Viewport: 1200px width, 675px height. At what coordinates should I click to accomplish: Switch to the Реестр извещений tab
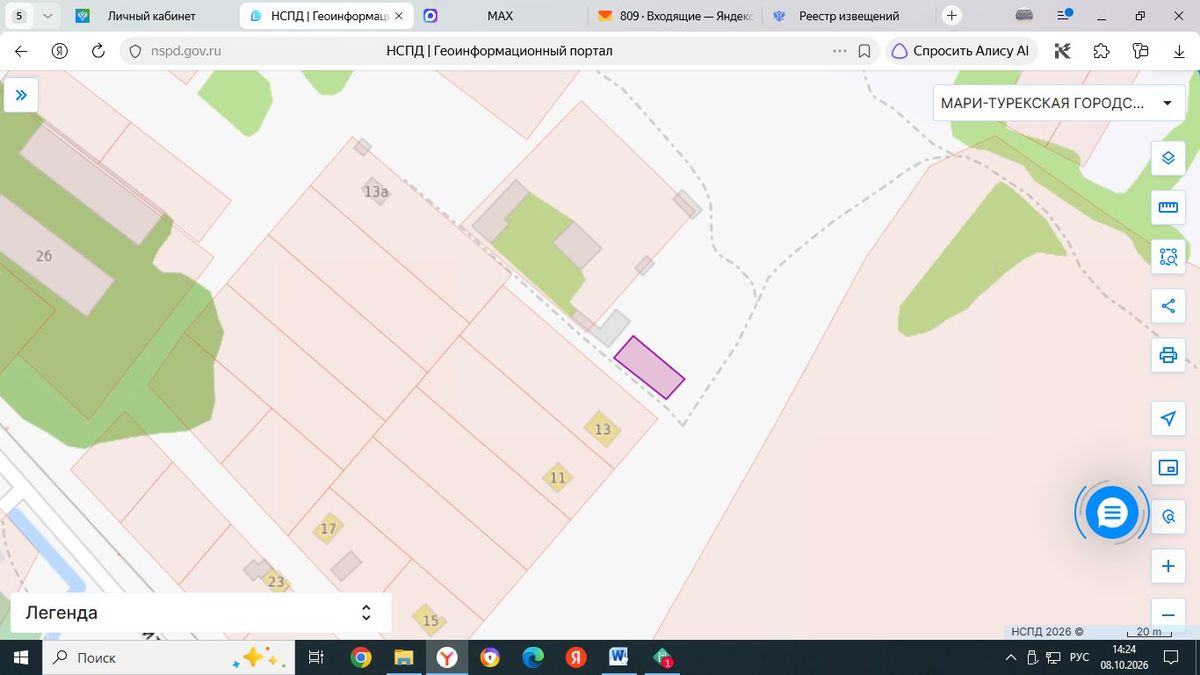pyautogui.click(x=848, y=16)
